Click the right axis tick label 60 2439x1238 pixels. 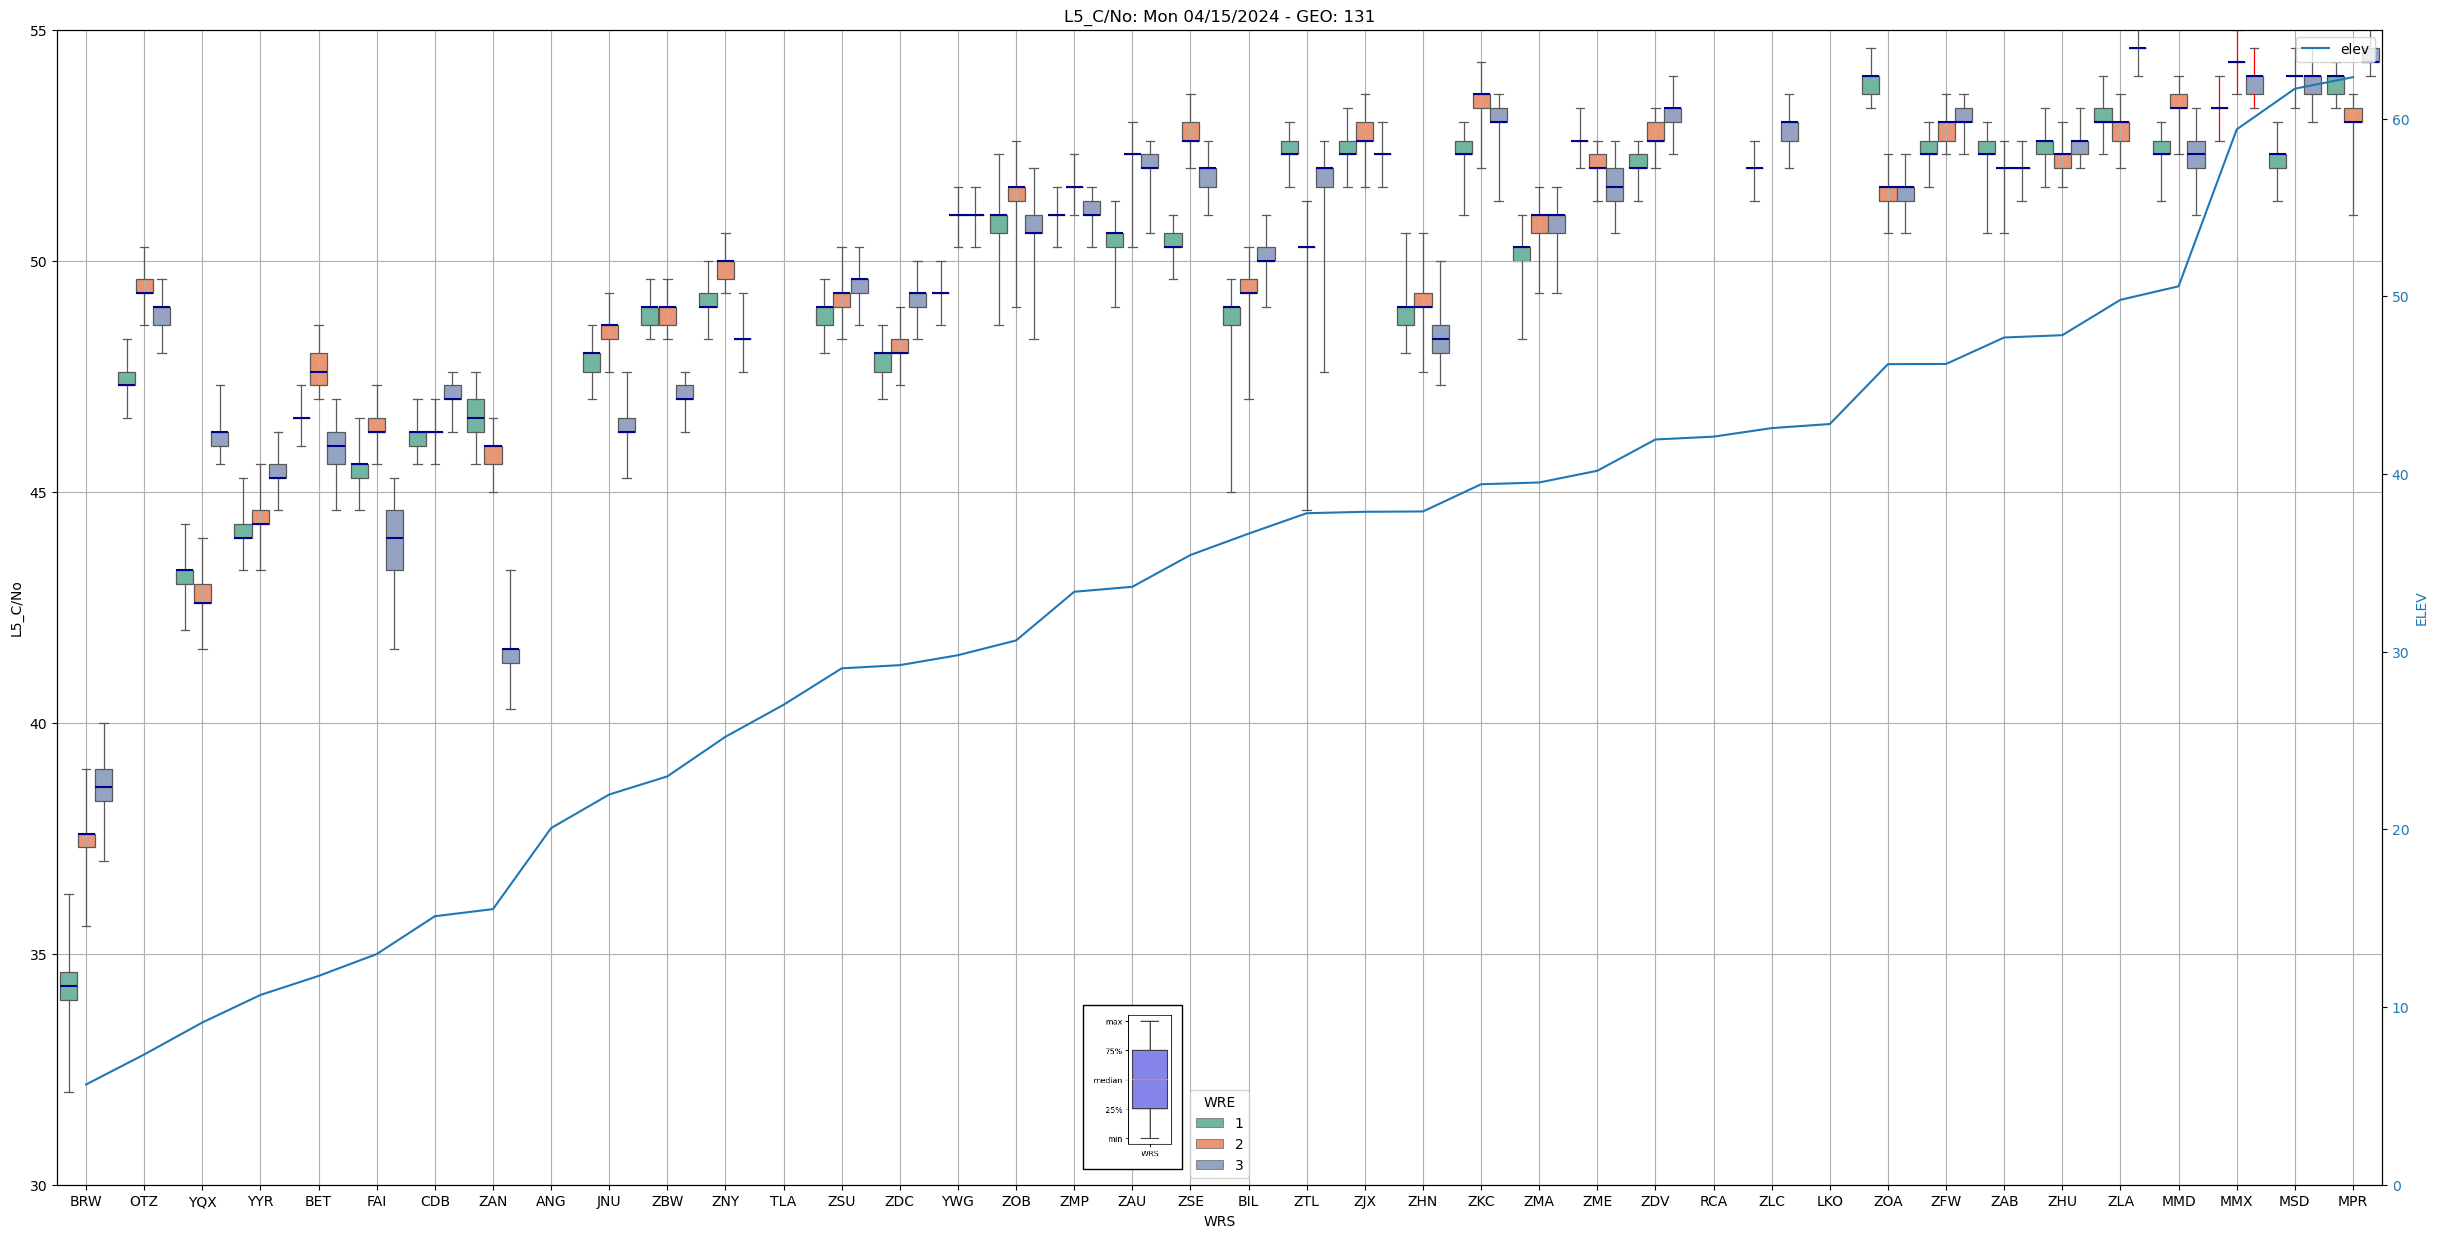[x=2399, y=120]
